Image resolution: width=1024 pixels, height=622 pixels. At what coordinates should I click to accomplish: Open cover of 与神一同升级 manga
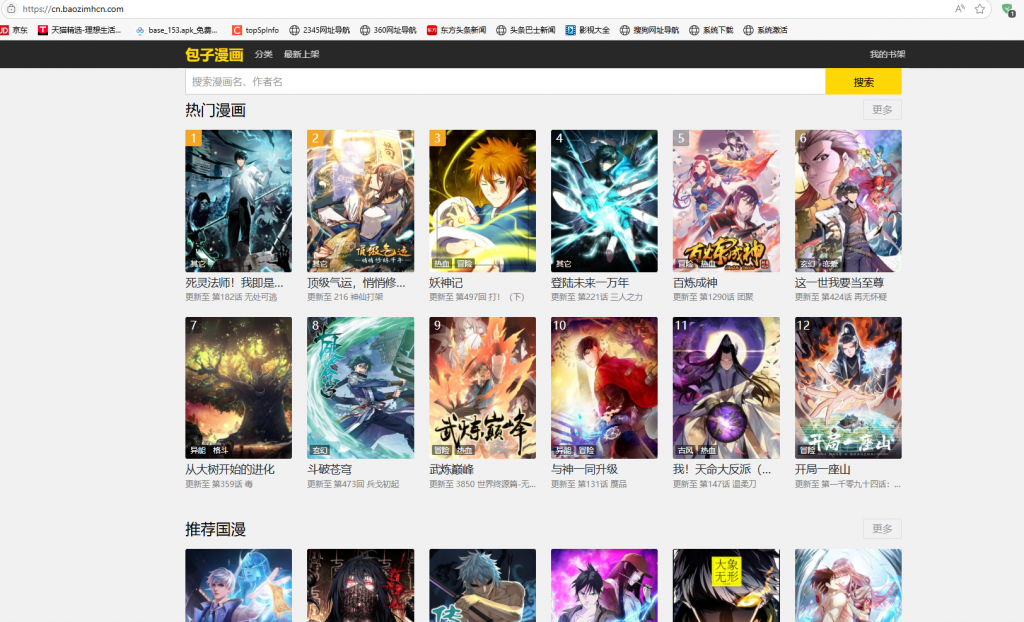[x=604, y=388]
